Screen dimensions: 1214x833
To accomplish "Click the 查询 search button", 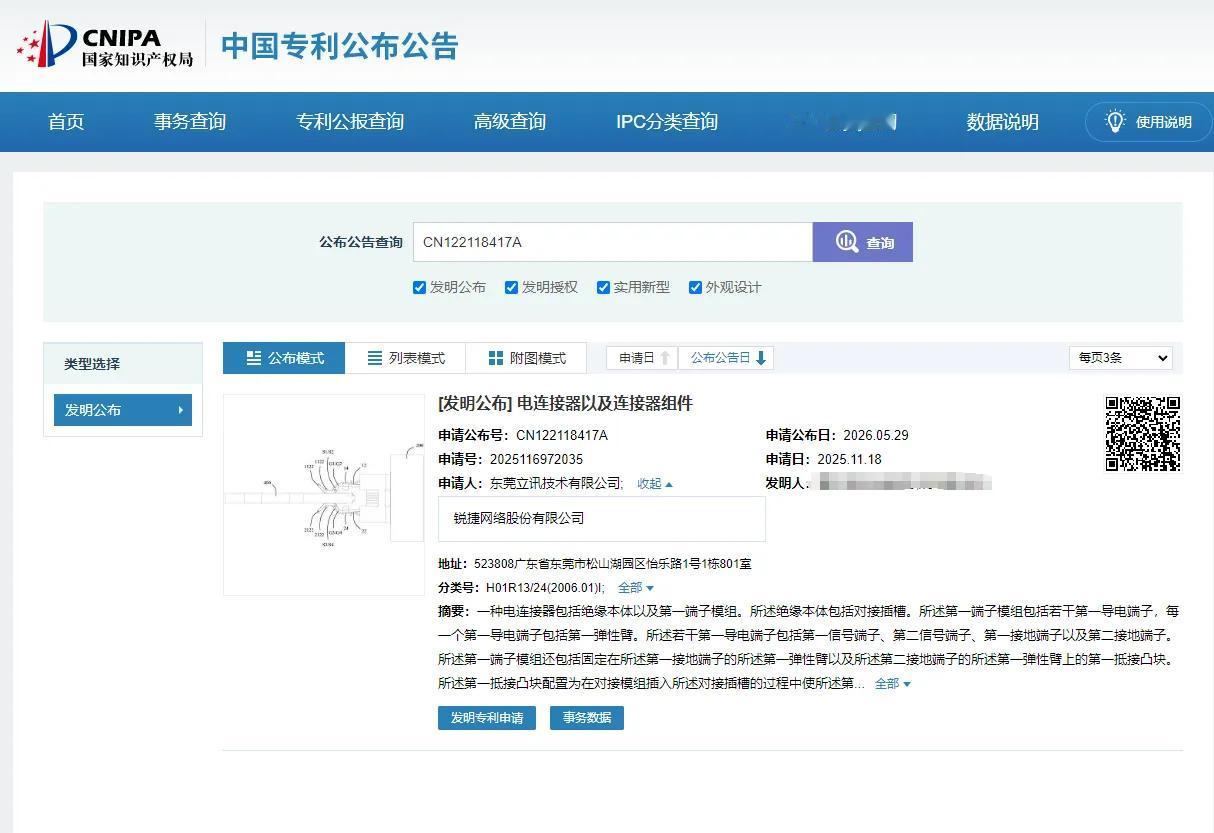I will (863, 242).
